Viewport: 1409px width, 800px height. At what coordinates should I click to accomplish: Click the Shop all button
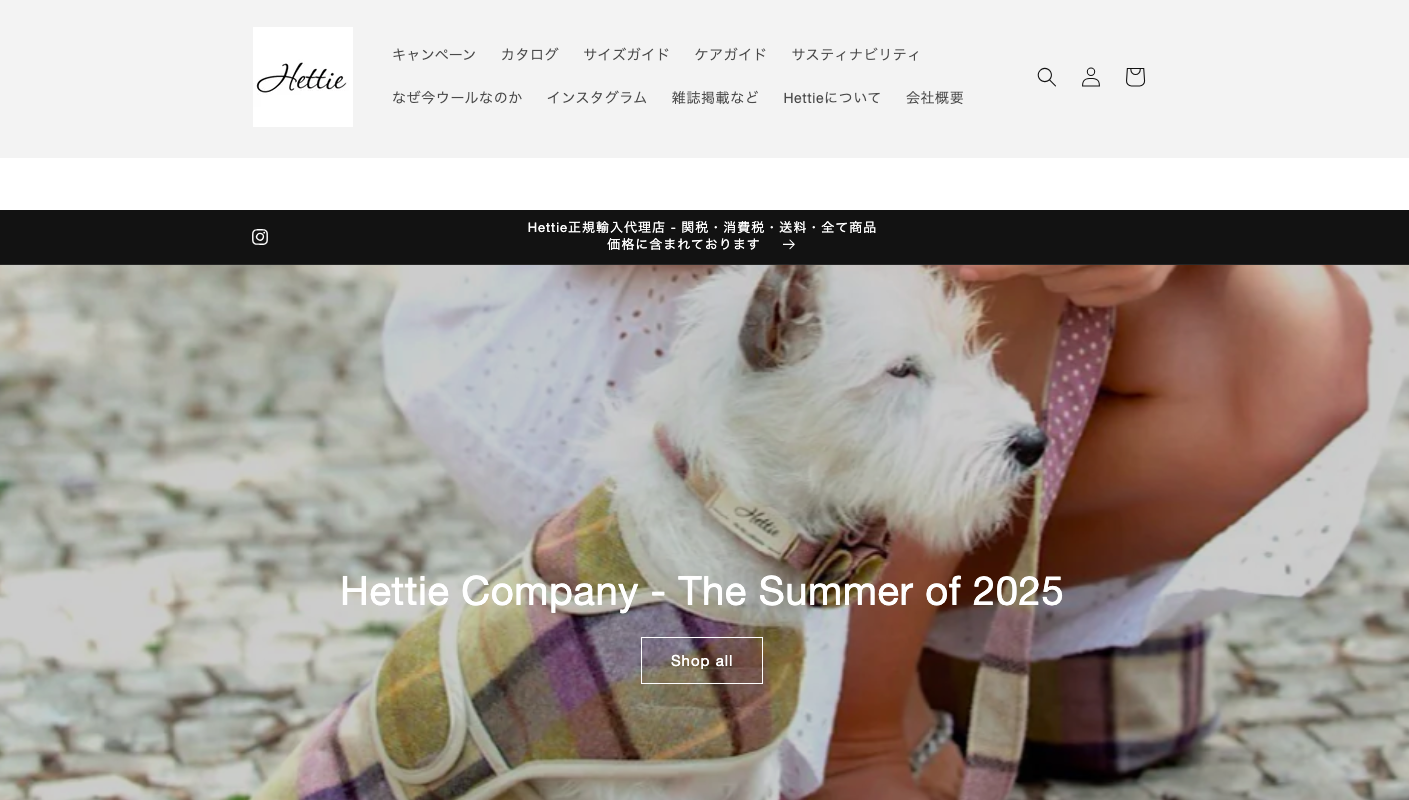tap(702, 661)
